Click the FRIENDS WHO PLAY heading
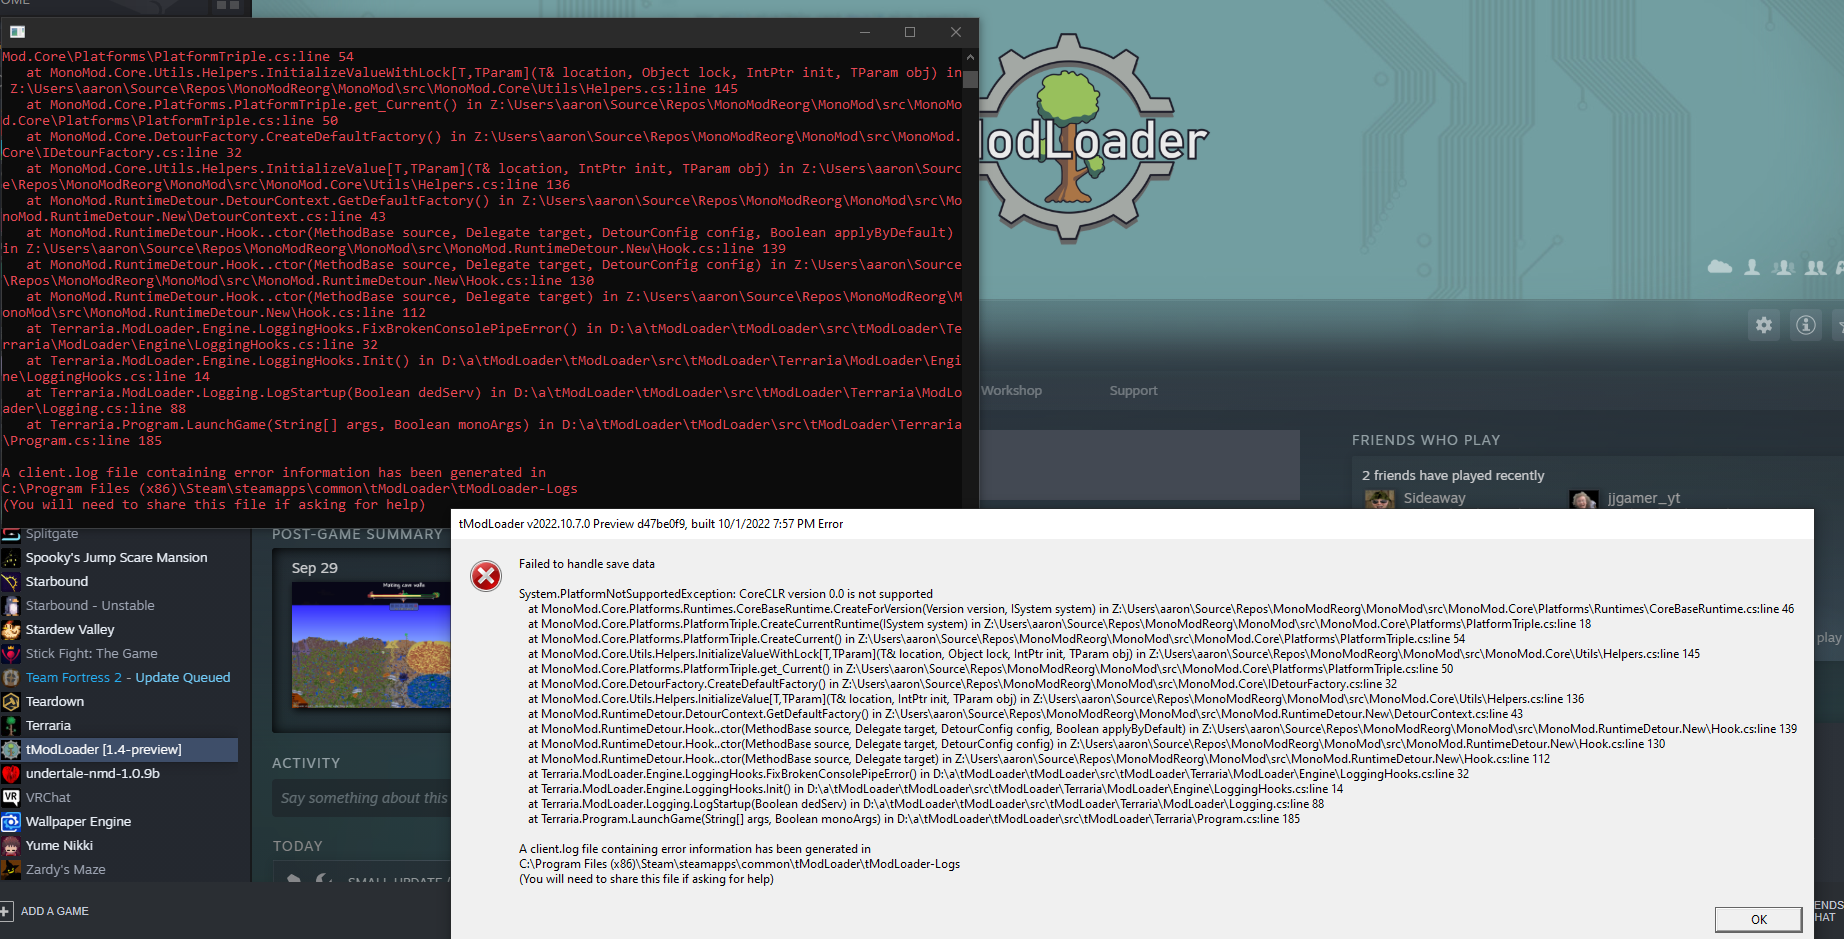Viewport: 1844px width, 939px height. coord(1426,440)
